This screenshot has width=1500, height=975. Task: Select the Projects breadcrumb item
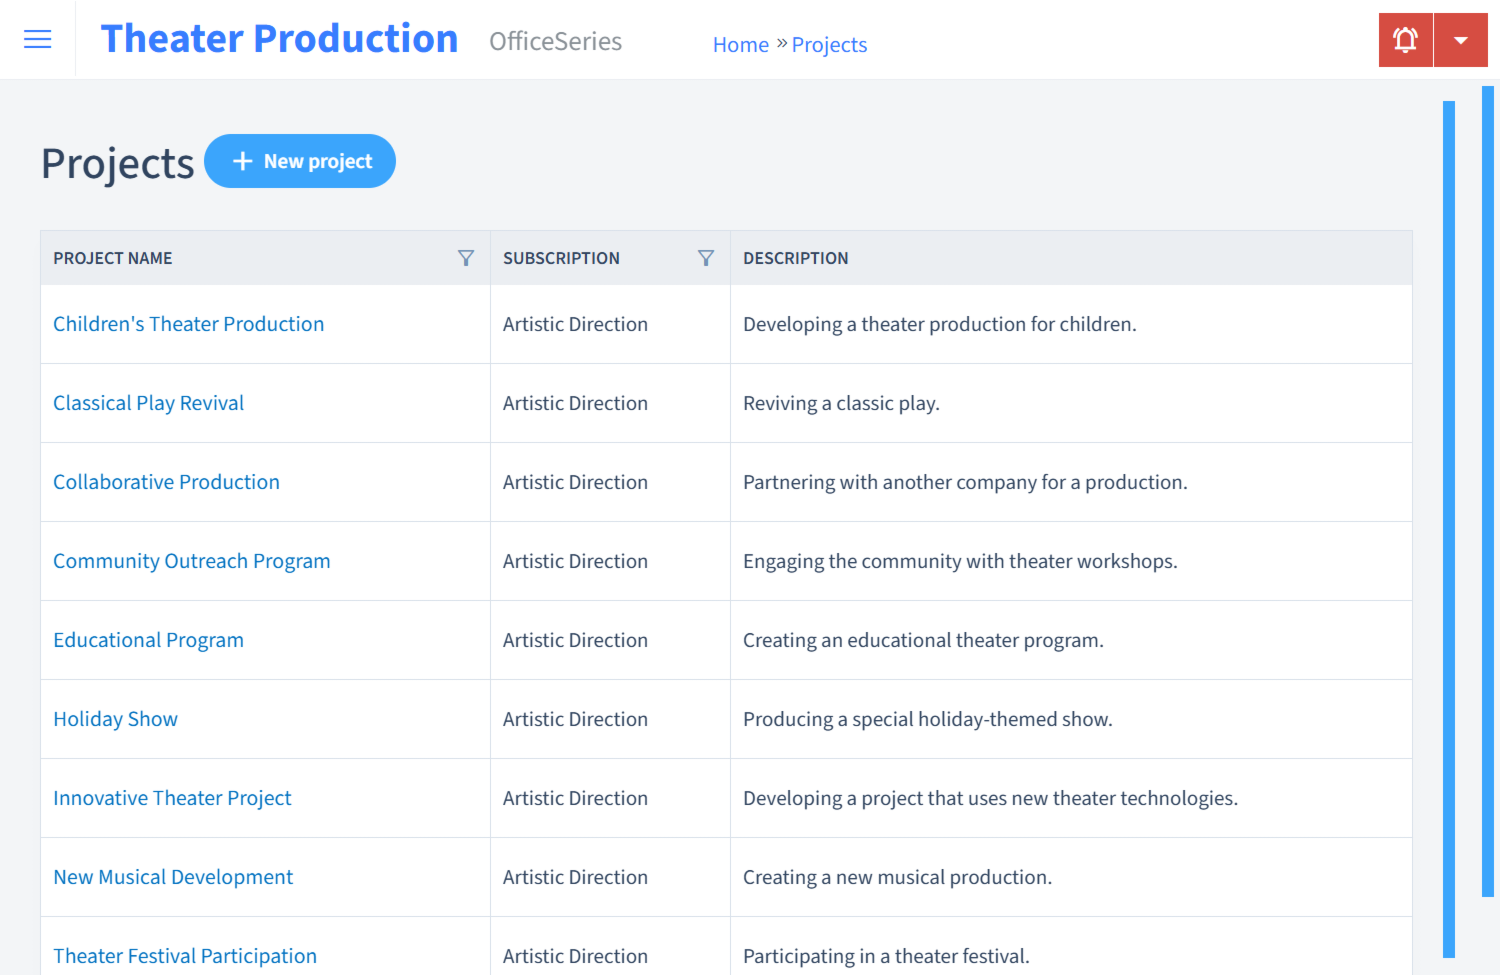click(x=829, y=44)
